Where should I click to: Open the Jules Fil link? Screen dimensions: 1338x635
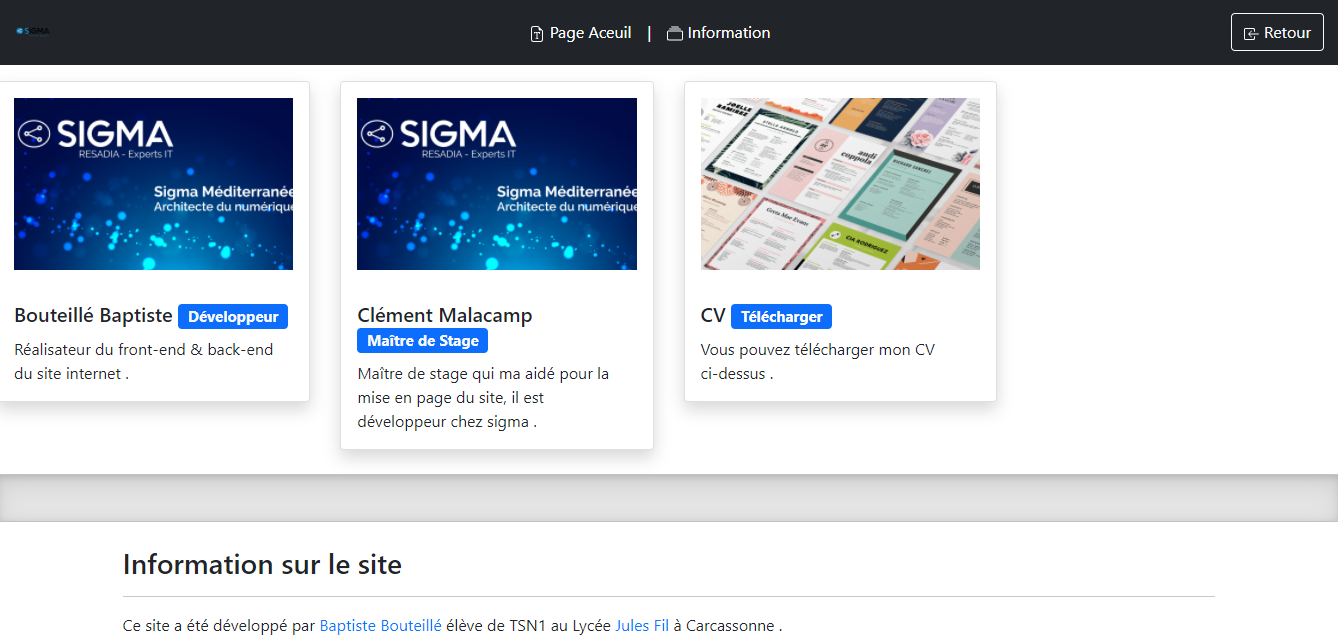tap(642, 626)
